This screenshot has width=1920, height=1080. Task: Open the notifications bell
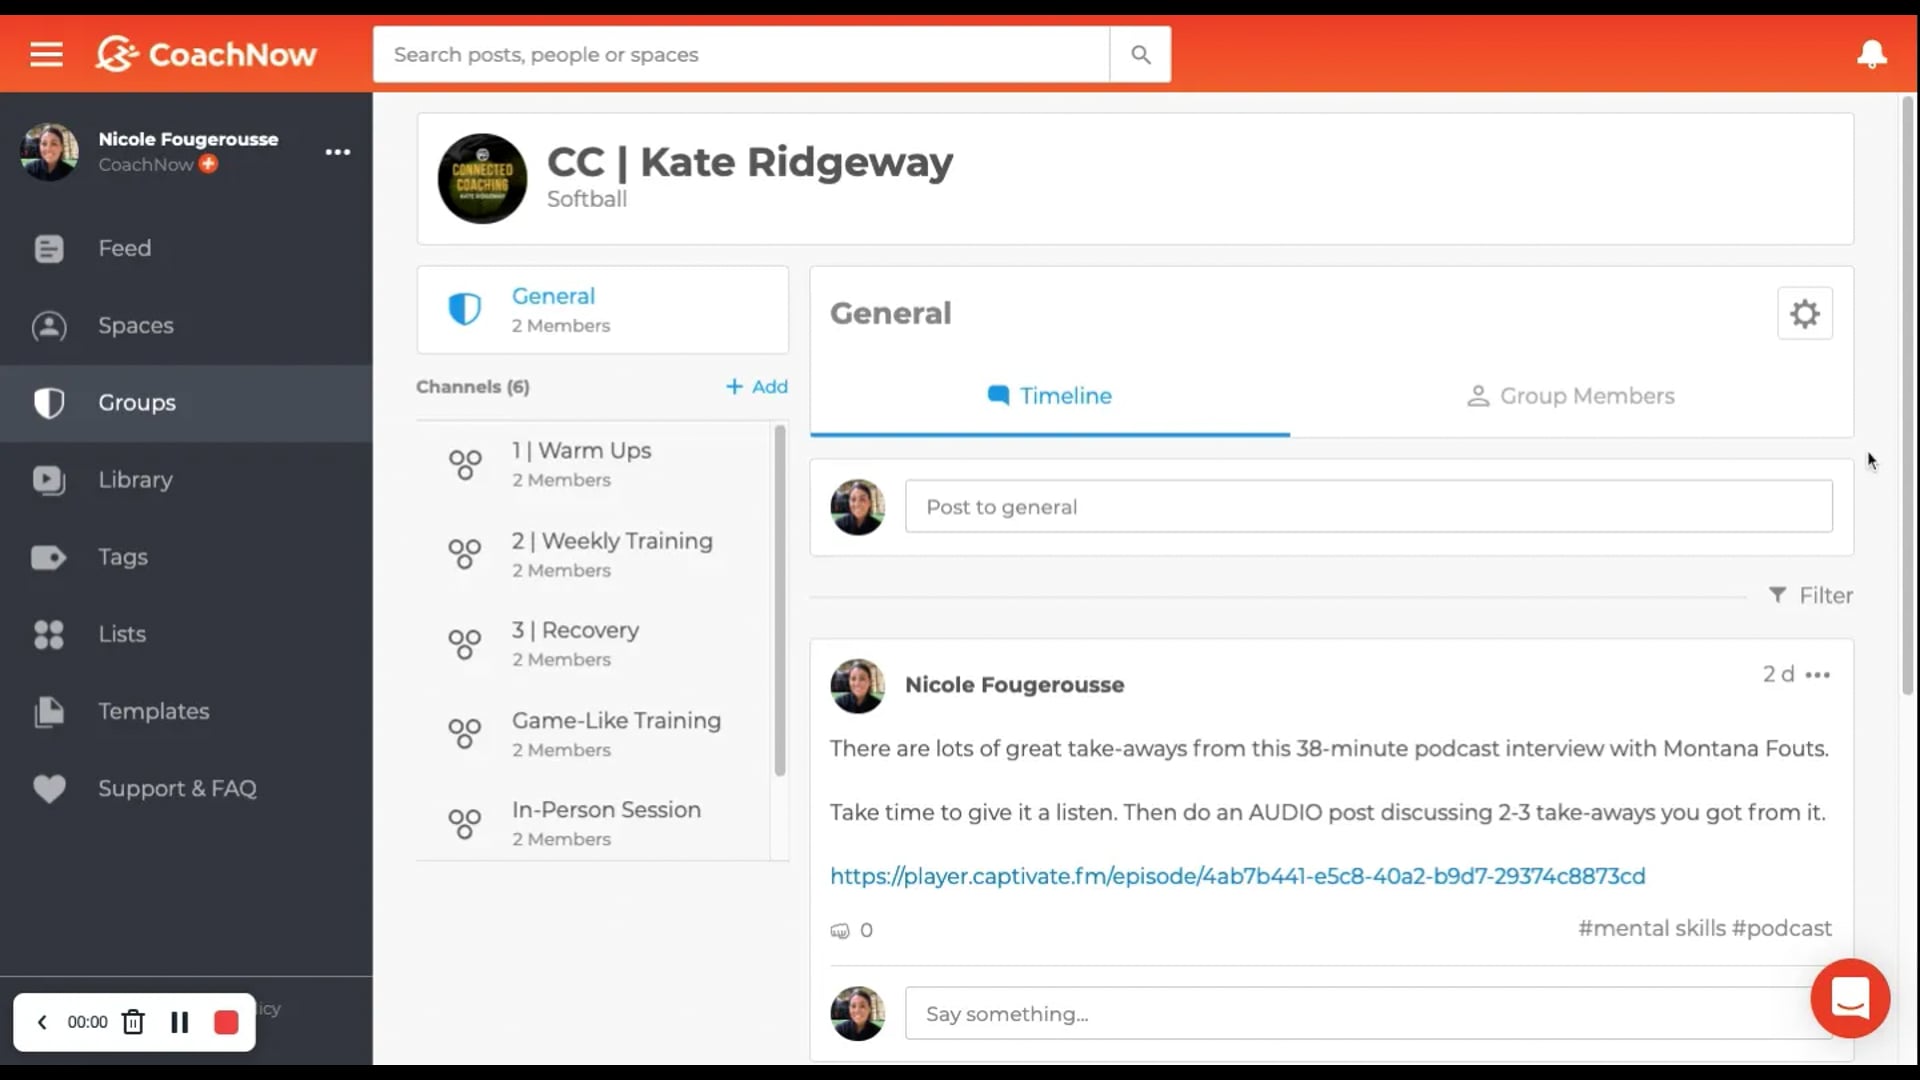pyautogui.click(x=1871, y=54)
